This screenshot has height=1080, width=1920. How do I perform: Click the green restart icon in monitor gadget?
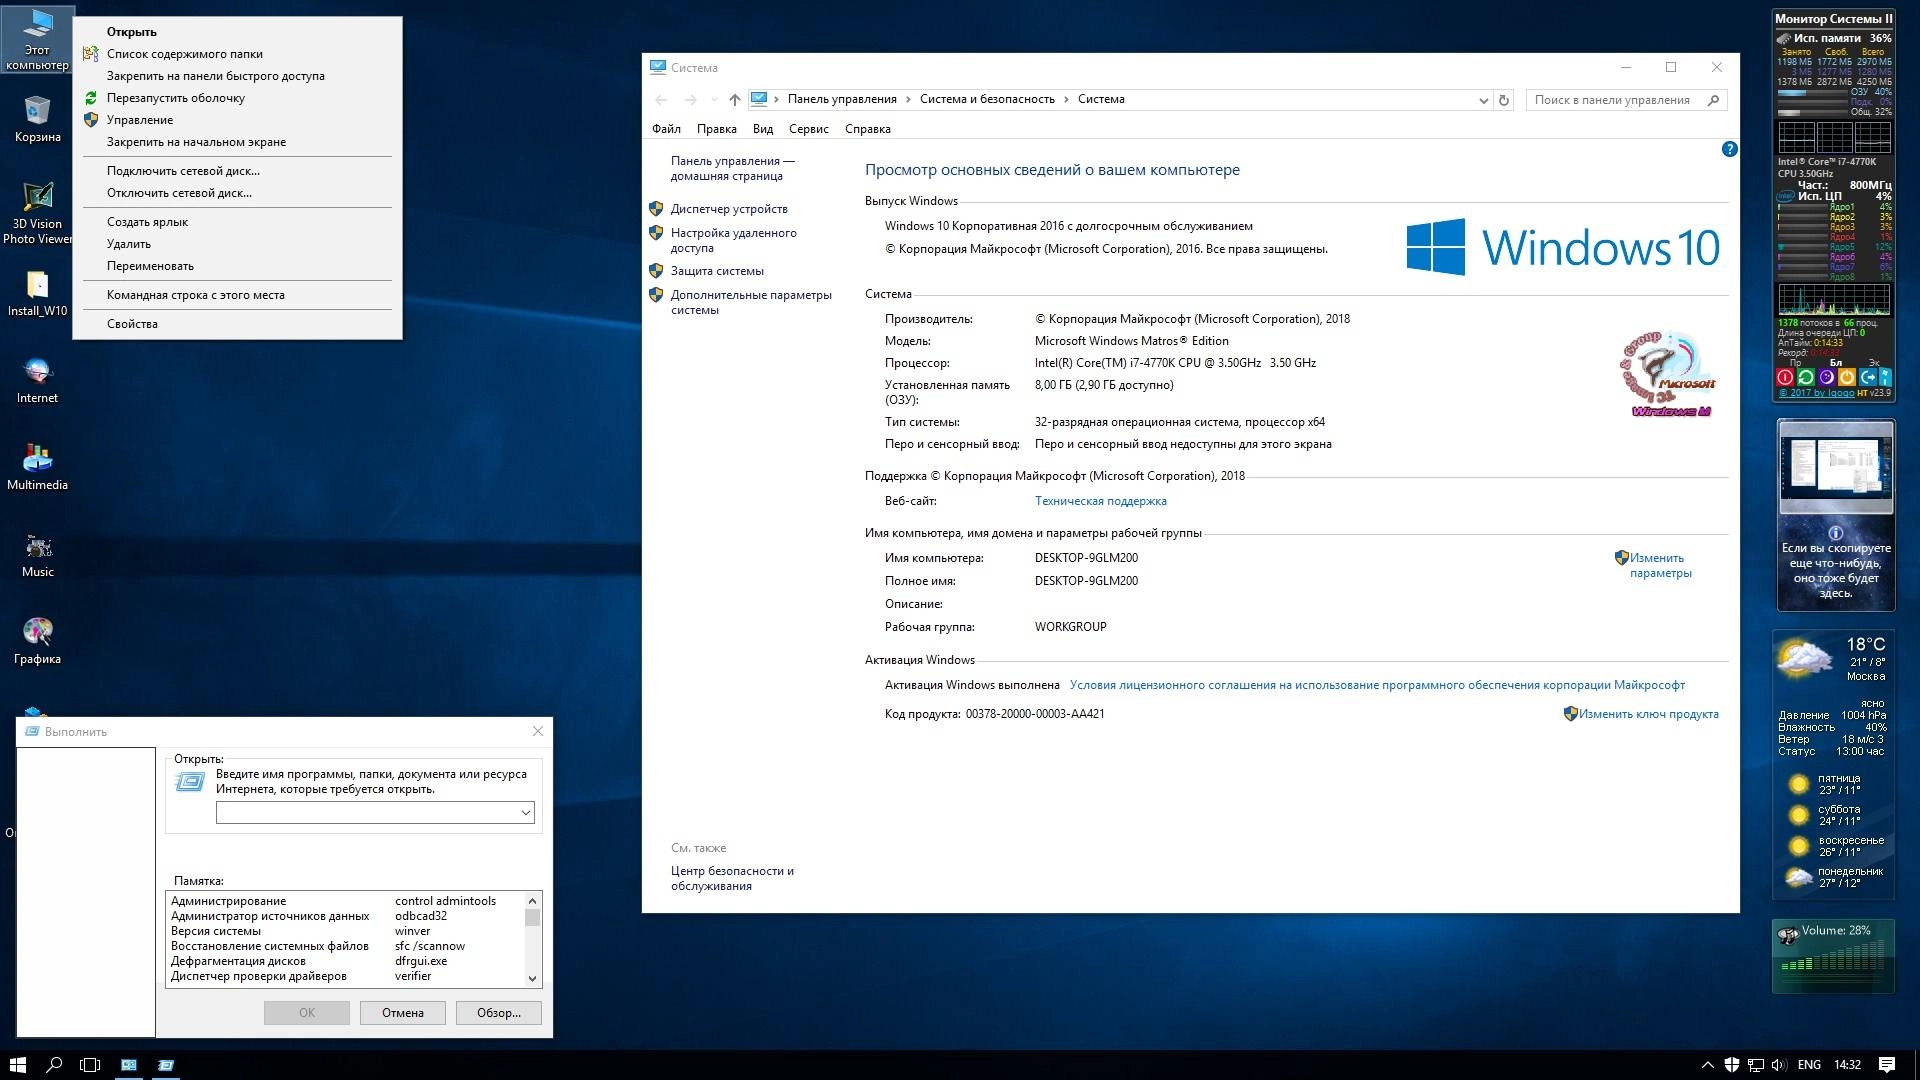tap(1806, 377)
